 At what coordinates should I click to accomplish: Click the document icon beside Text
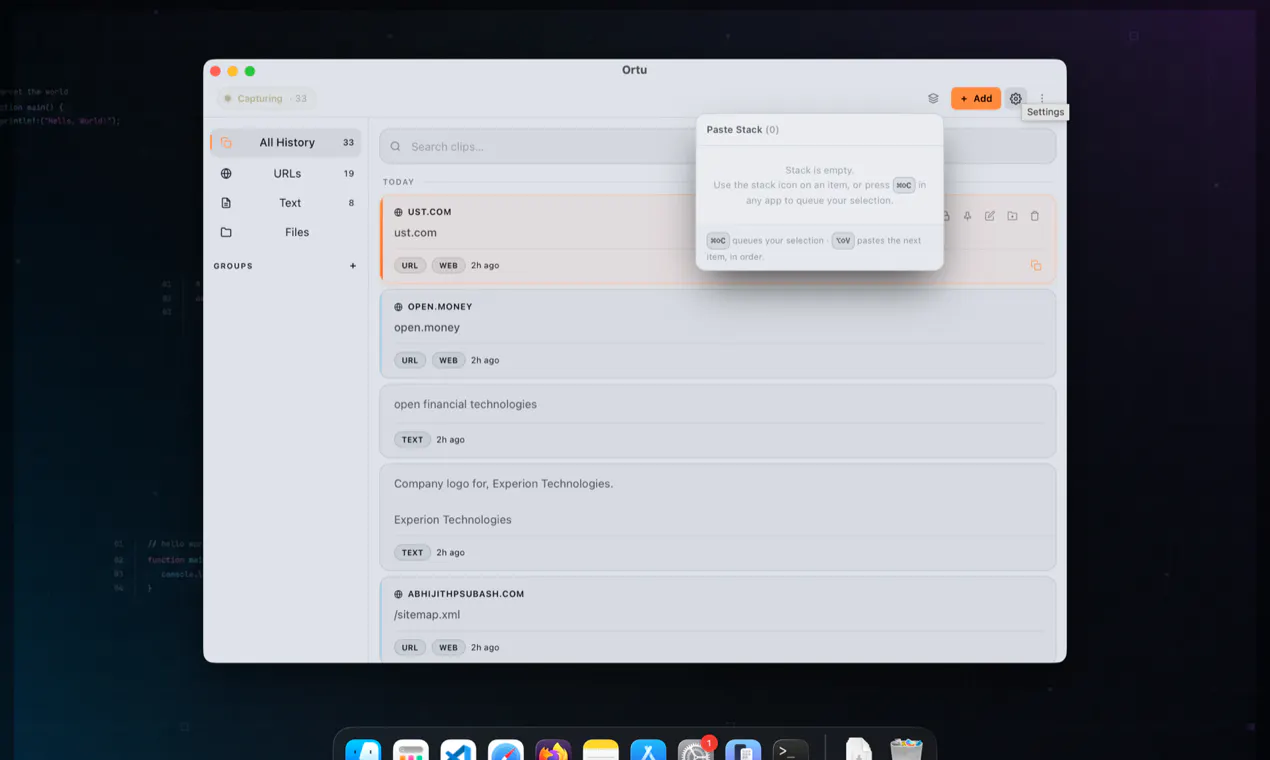click(226, 203)
